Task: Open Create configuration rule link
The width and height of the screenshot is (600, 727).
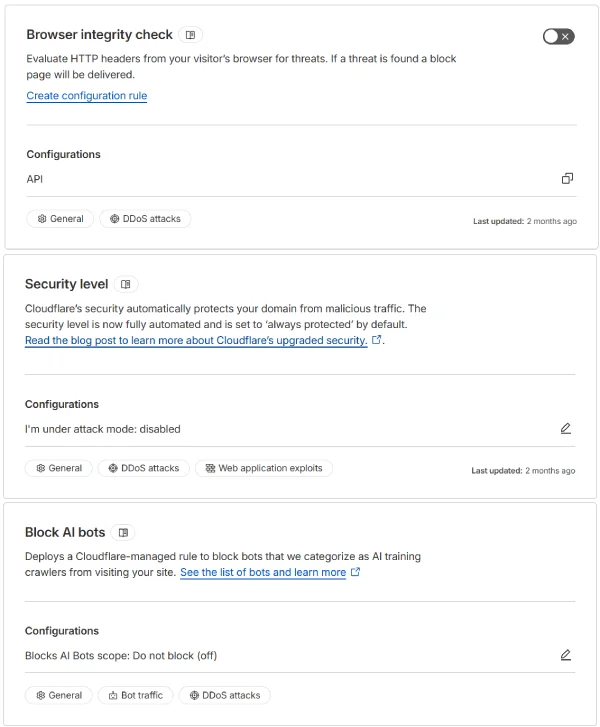Action: 87,96
